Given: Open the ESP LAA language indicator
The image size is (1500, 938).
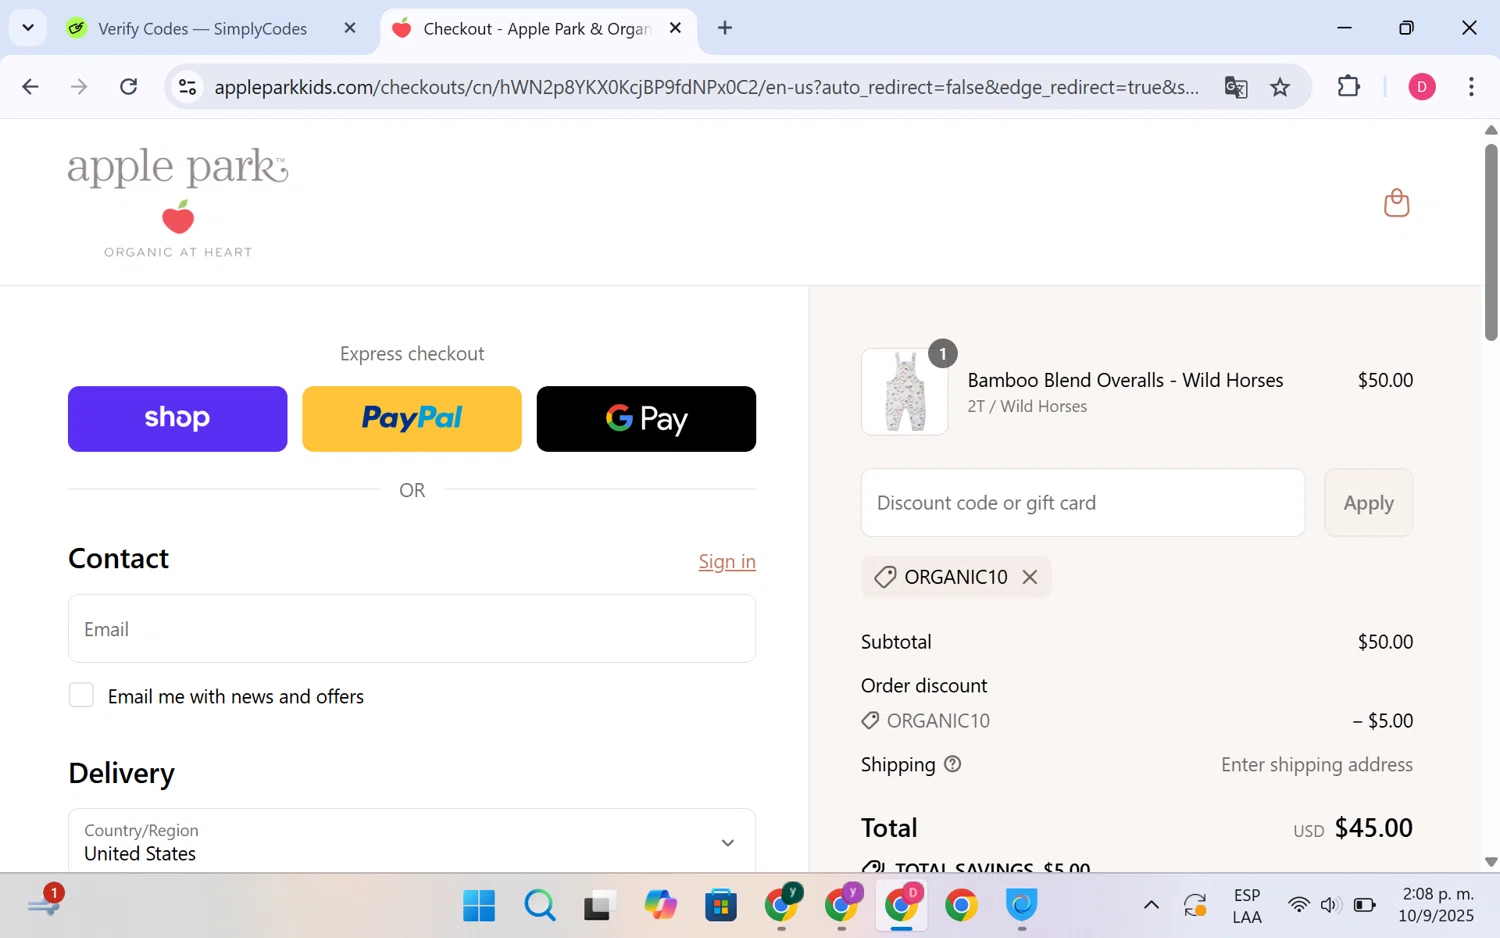Looking at the screenshot, I should 1247,905.
